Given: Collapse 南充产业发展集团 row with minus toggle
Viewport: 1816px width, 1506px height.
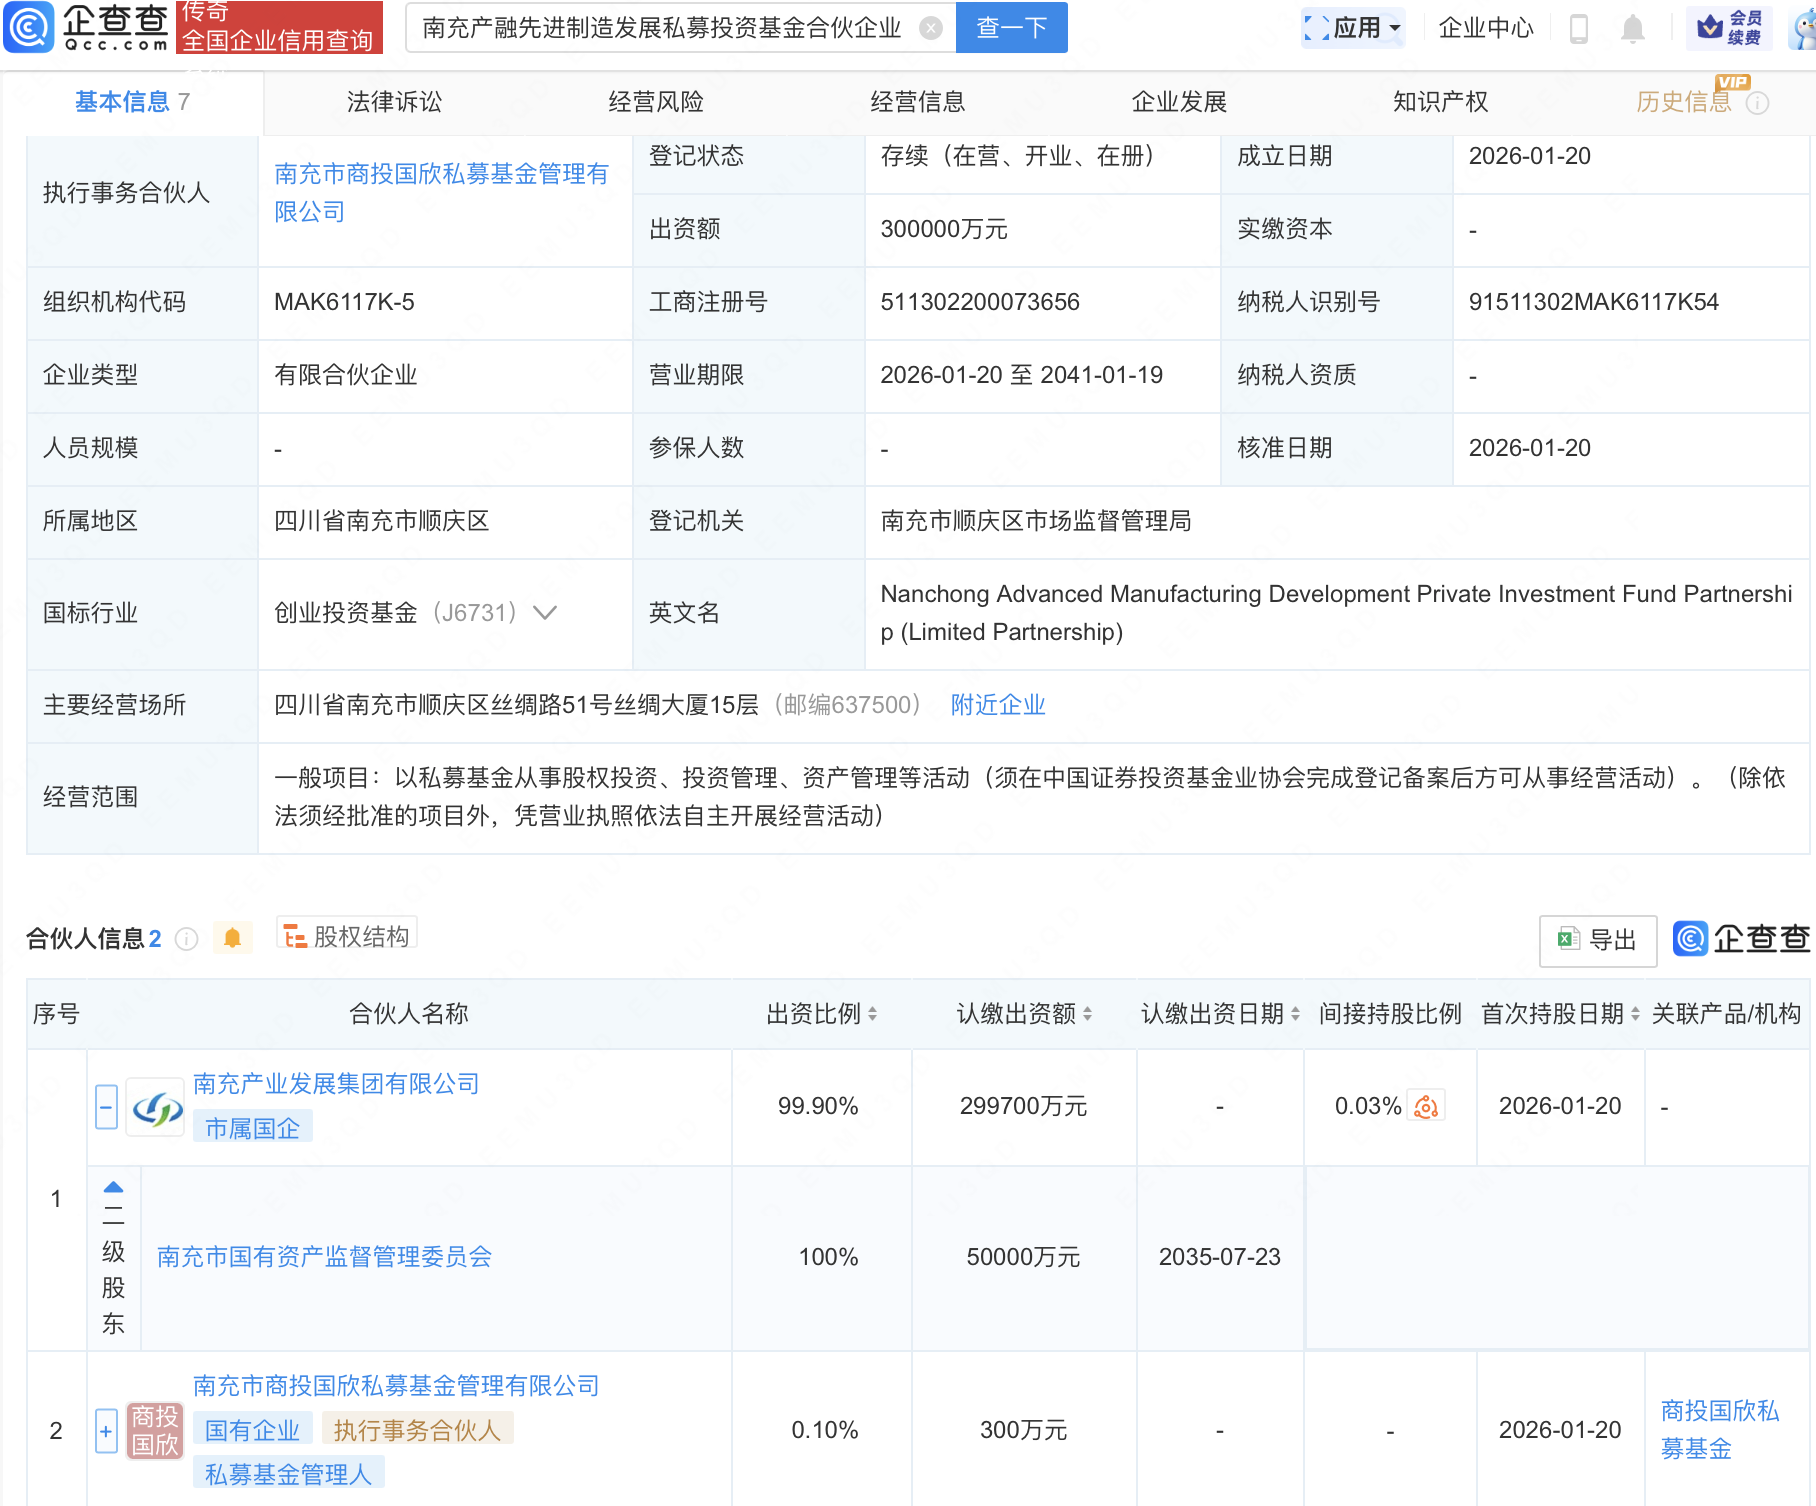Looking at the screenshot, I should coord(106,1107).
